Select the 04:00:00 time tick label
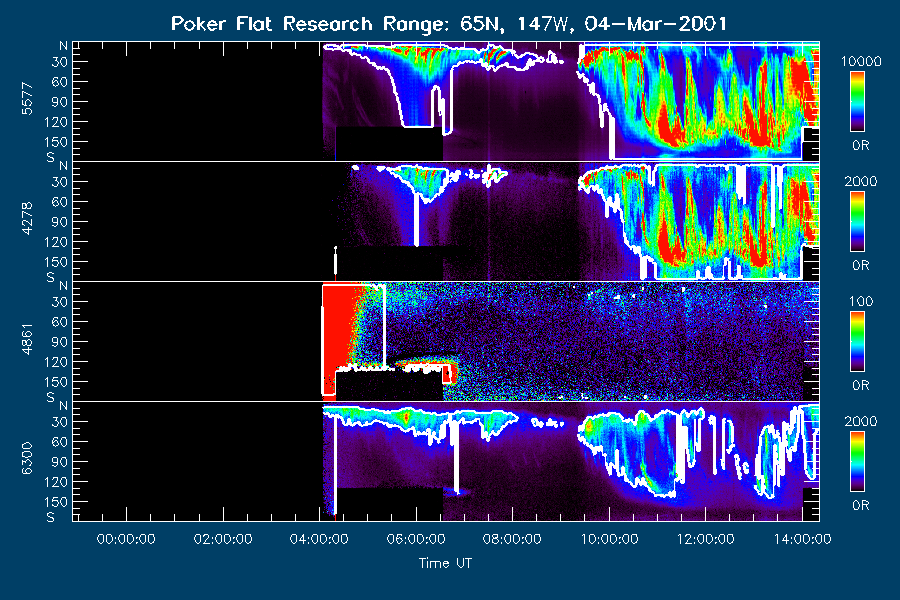This screenshot has height=600, width=900. pyautogui.click(x=319, y=539)
